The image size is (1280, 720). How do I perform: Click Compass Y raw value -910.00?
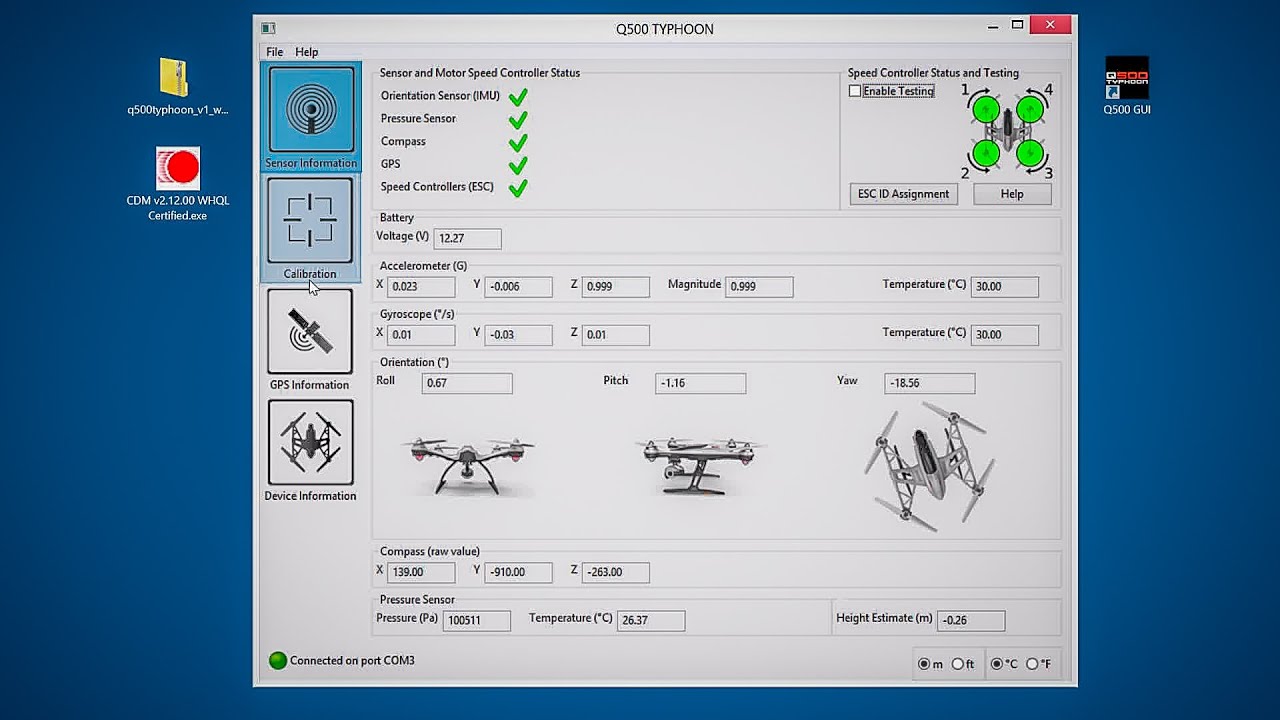click(x=519, y=573)
